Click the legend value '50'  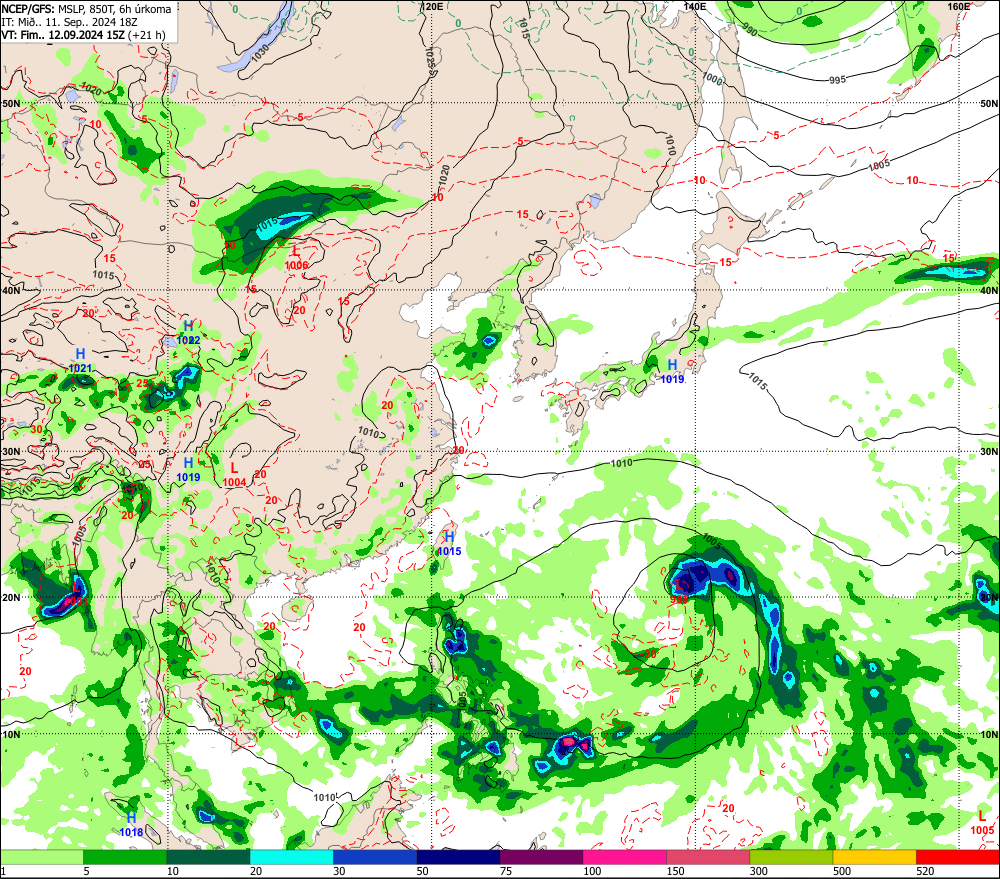(423, 871)
